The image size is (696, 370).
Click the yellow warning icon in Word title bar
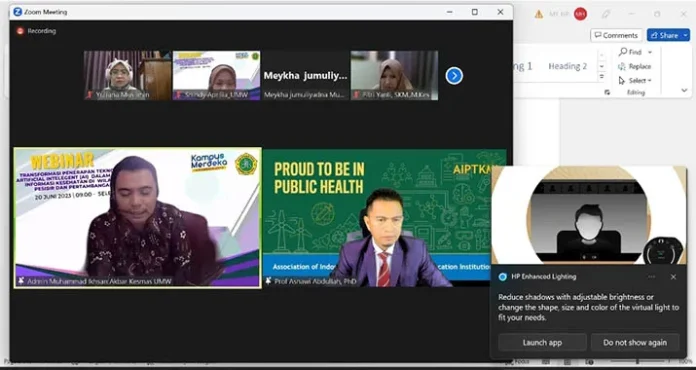pos(539,14)
